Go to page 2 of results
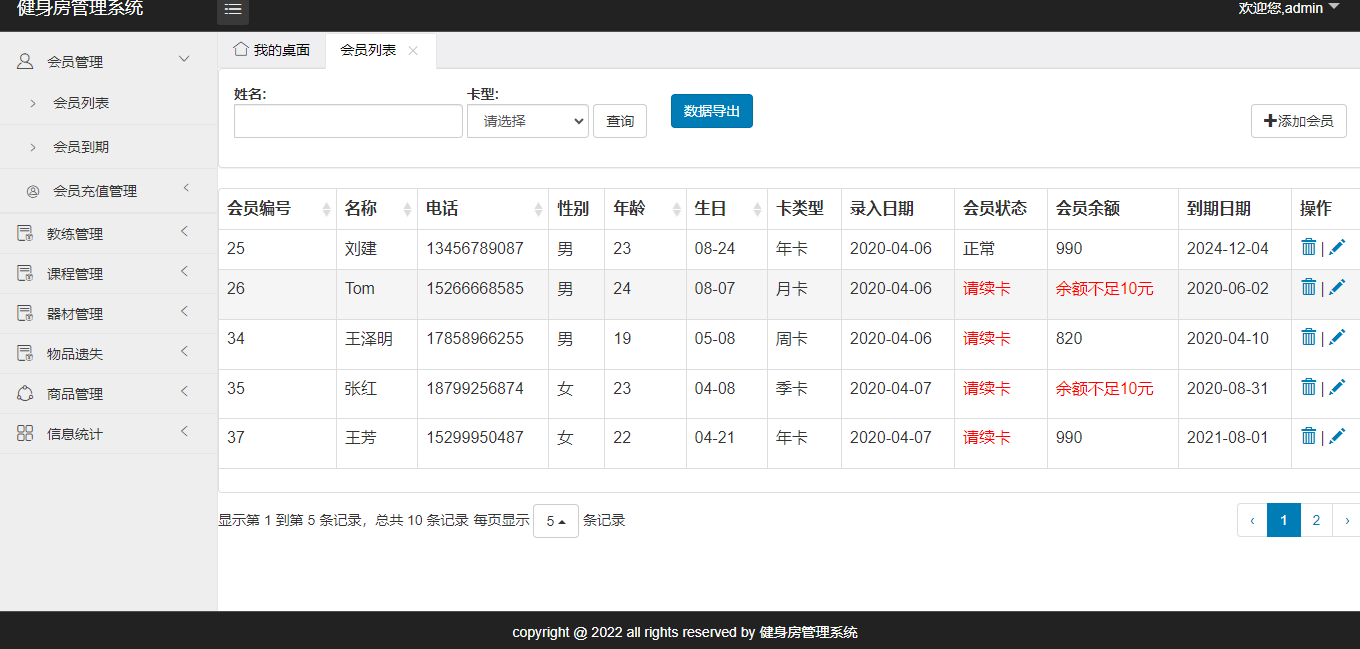The height and width of the screenshot is (649, 1360). click(1317, 520)
